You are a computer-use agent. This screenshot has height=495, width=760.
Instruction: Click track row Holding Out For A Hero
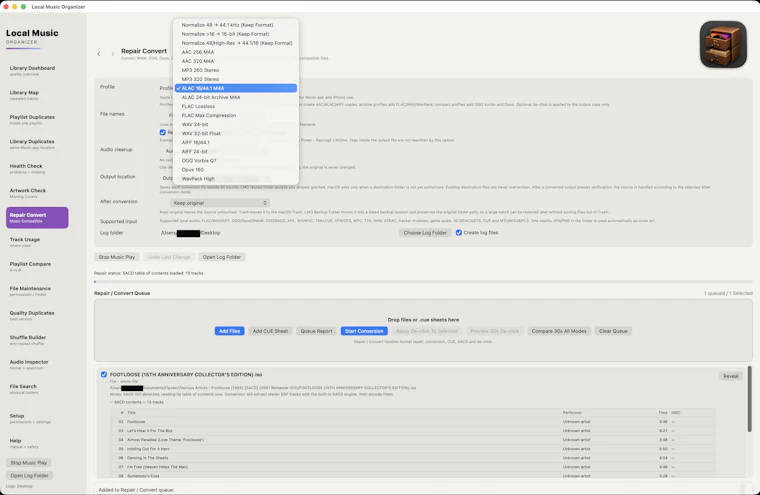(412, 449)
